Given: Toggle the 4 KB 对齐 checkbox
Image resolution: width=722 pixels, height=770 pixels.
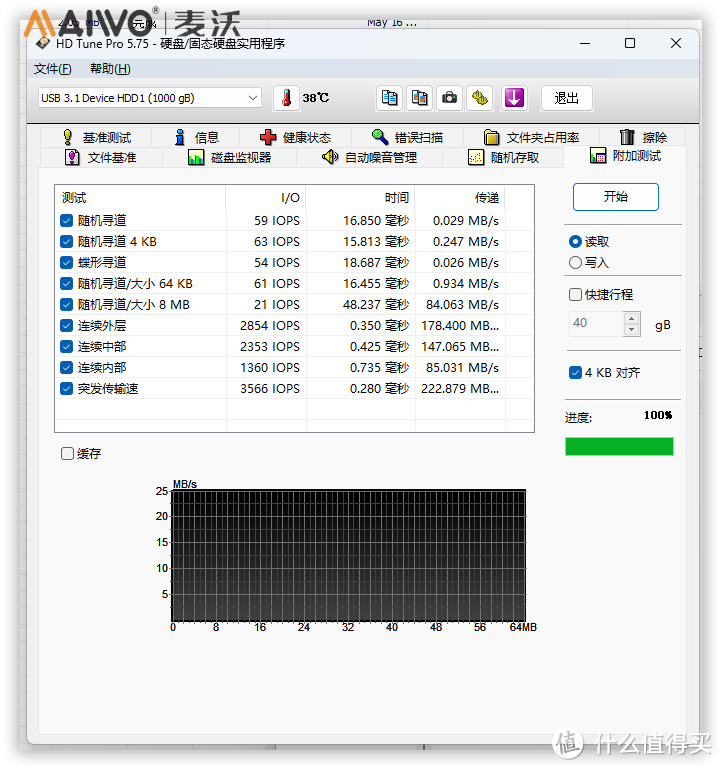Looking at the screenshot, I should pos(575,373).
